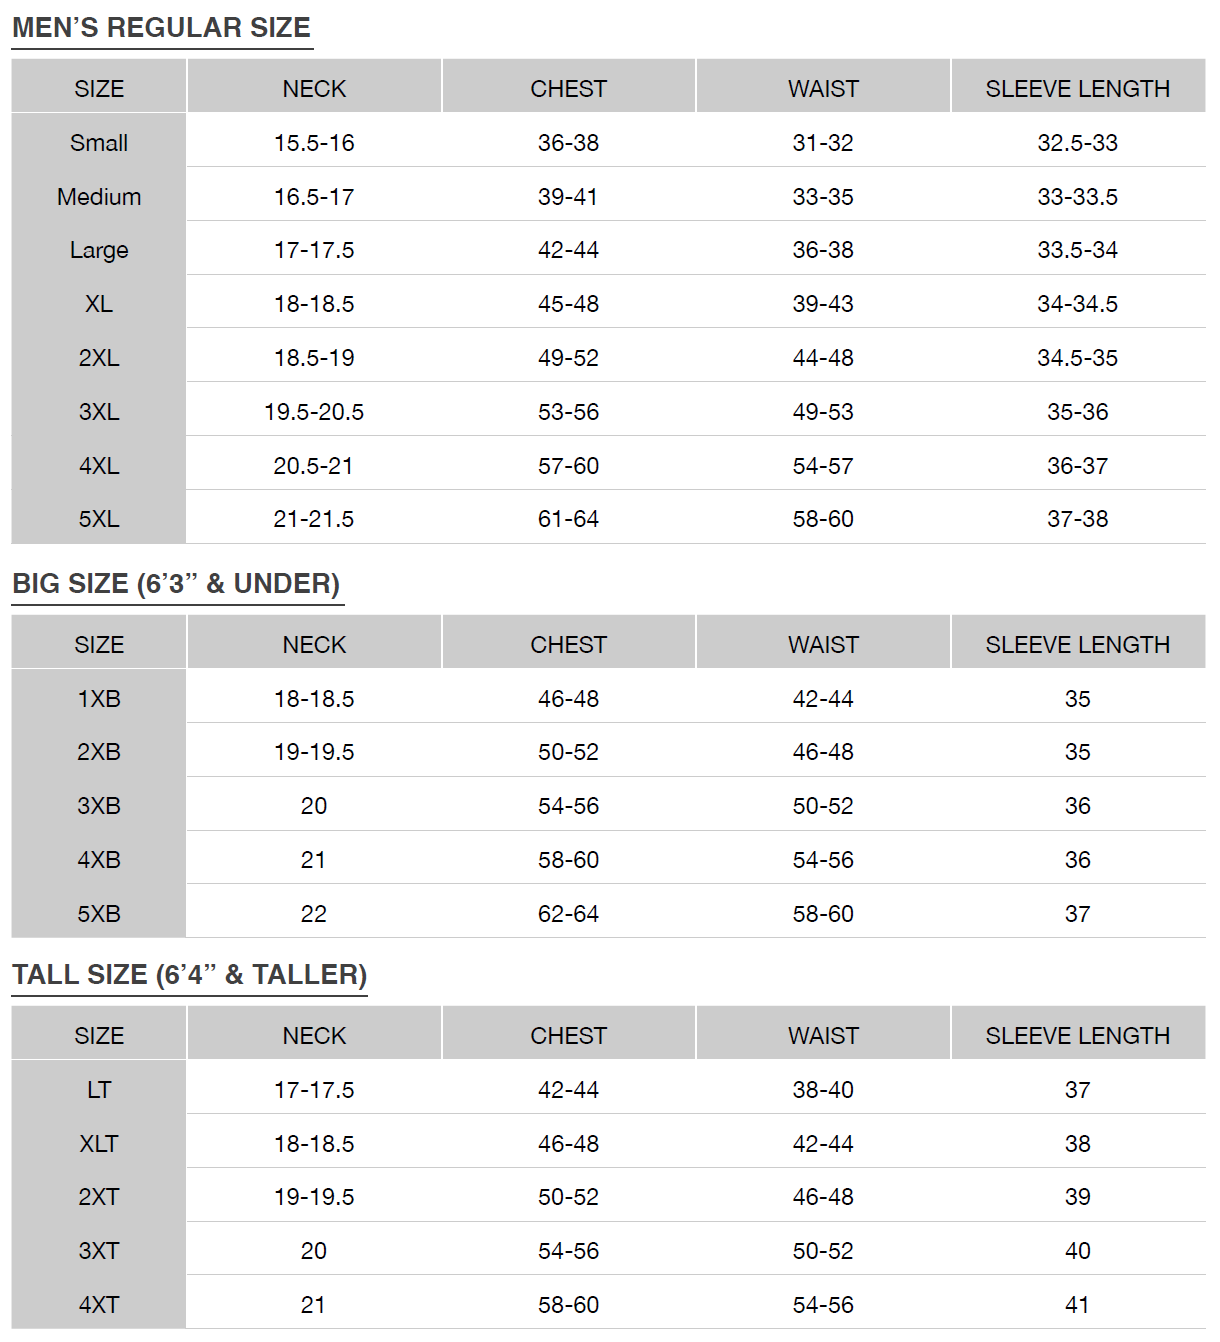Click the MEN'S REGULAR SIZE heading
This screenshot has height=1342, width=1220.
[x=161, y=28]
